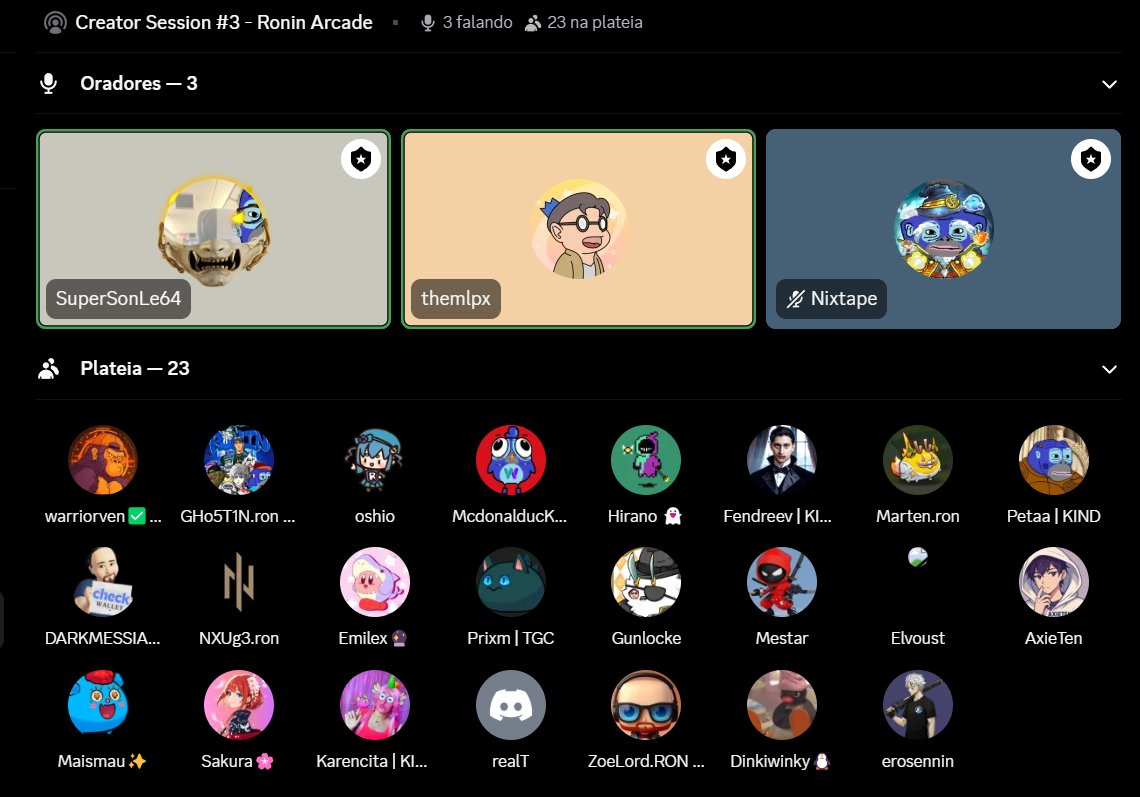Click the microphone icon beside the Oradores heading
This screenshot has height=797, width=1140.
tap(48, 83)
